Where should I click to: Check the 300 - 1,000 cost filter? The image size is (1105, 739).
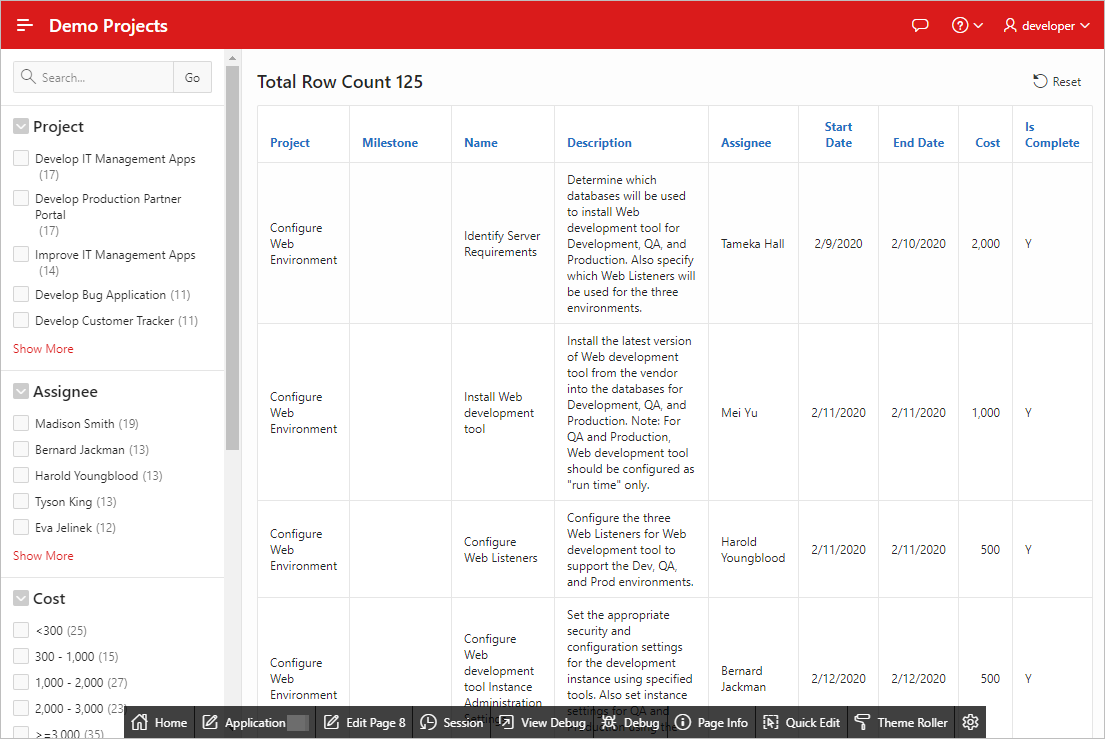coord(21,657)
